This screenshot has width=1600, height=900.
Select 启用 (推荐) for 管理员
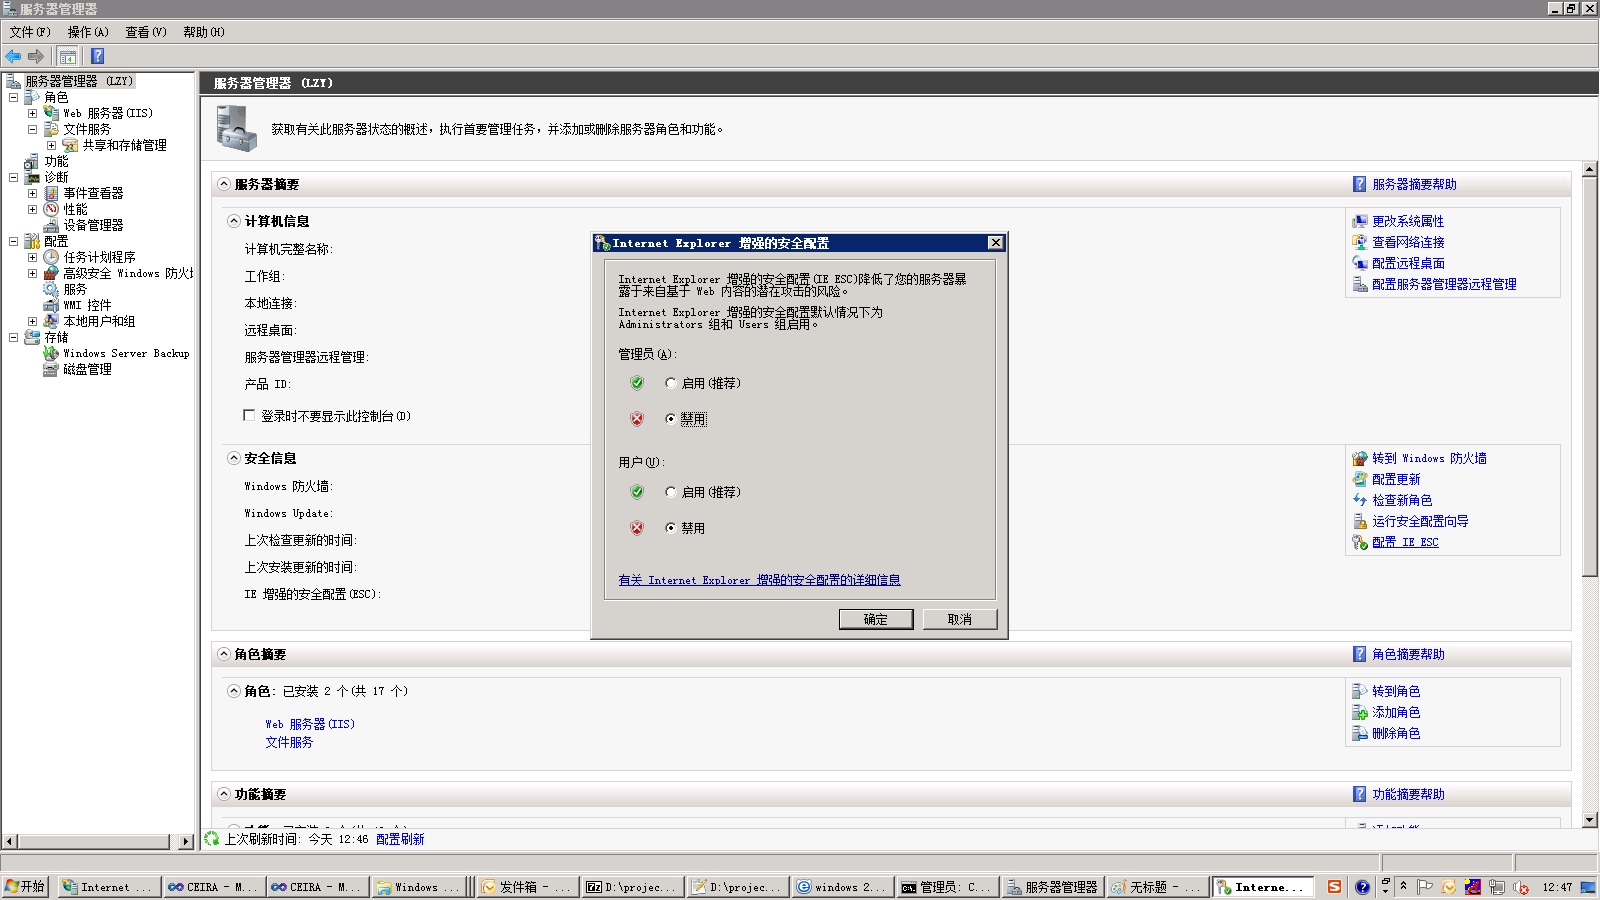[x=671, y=383]
